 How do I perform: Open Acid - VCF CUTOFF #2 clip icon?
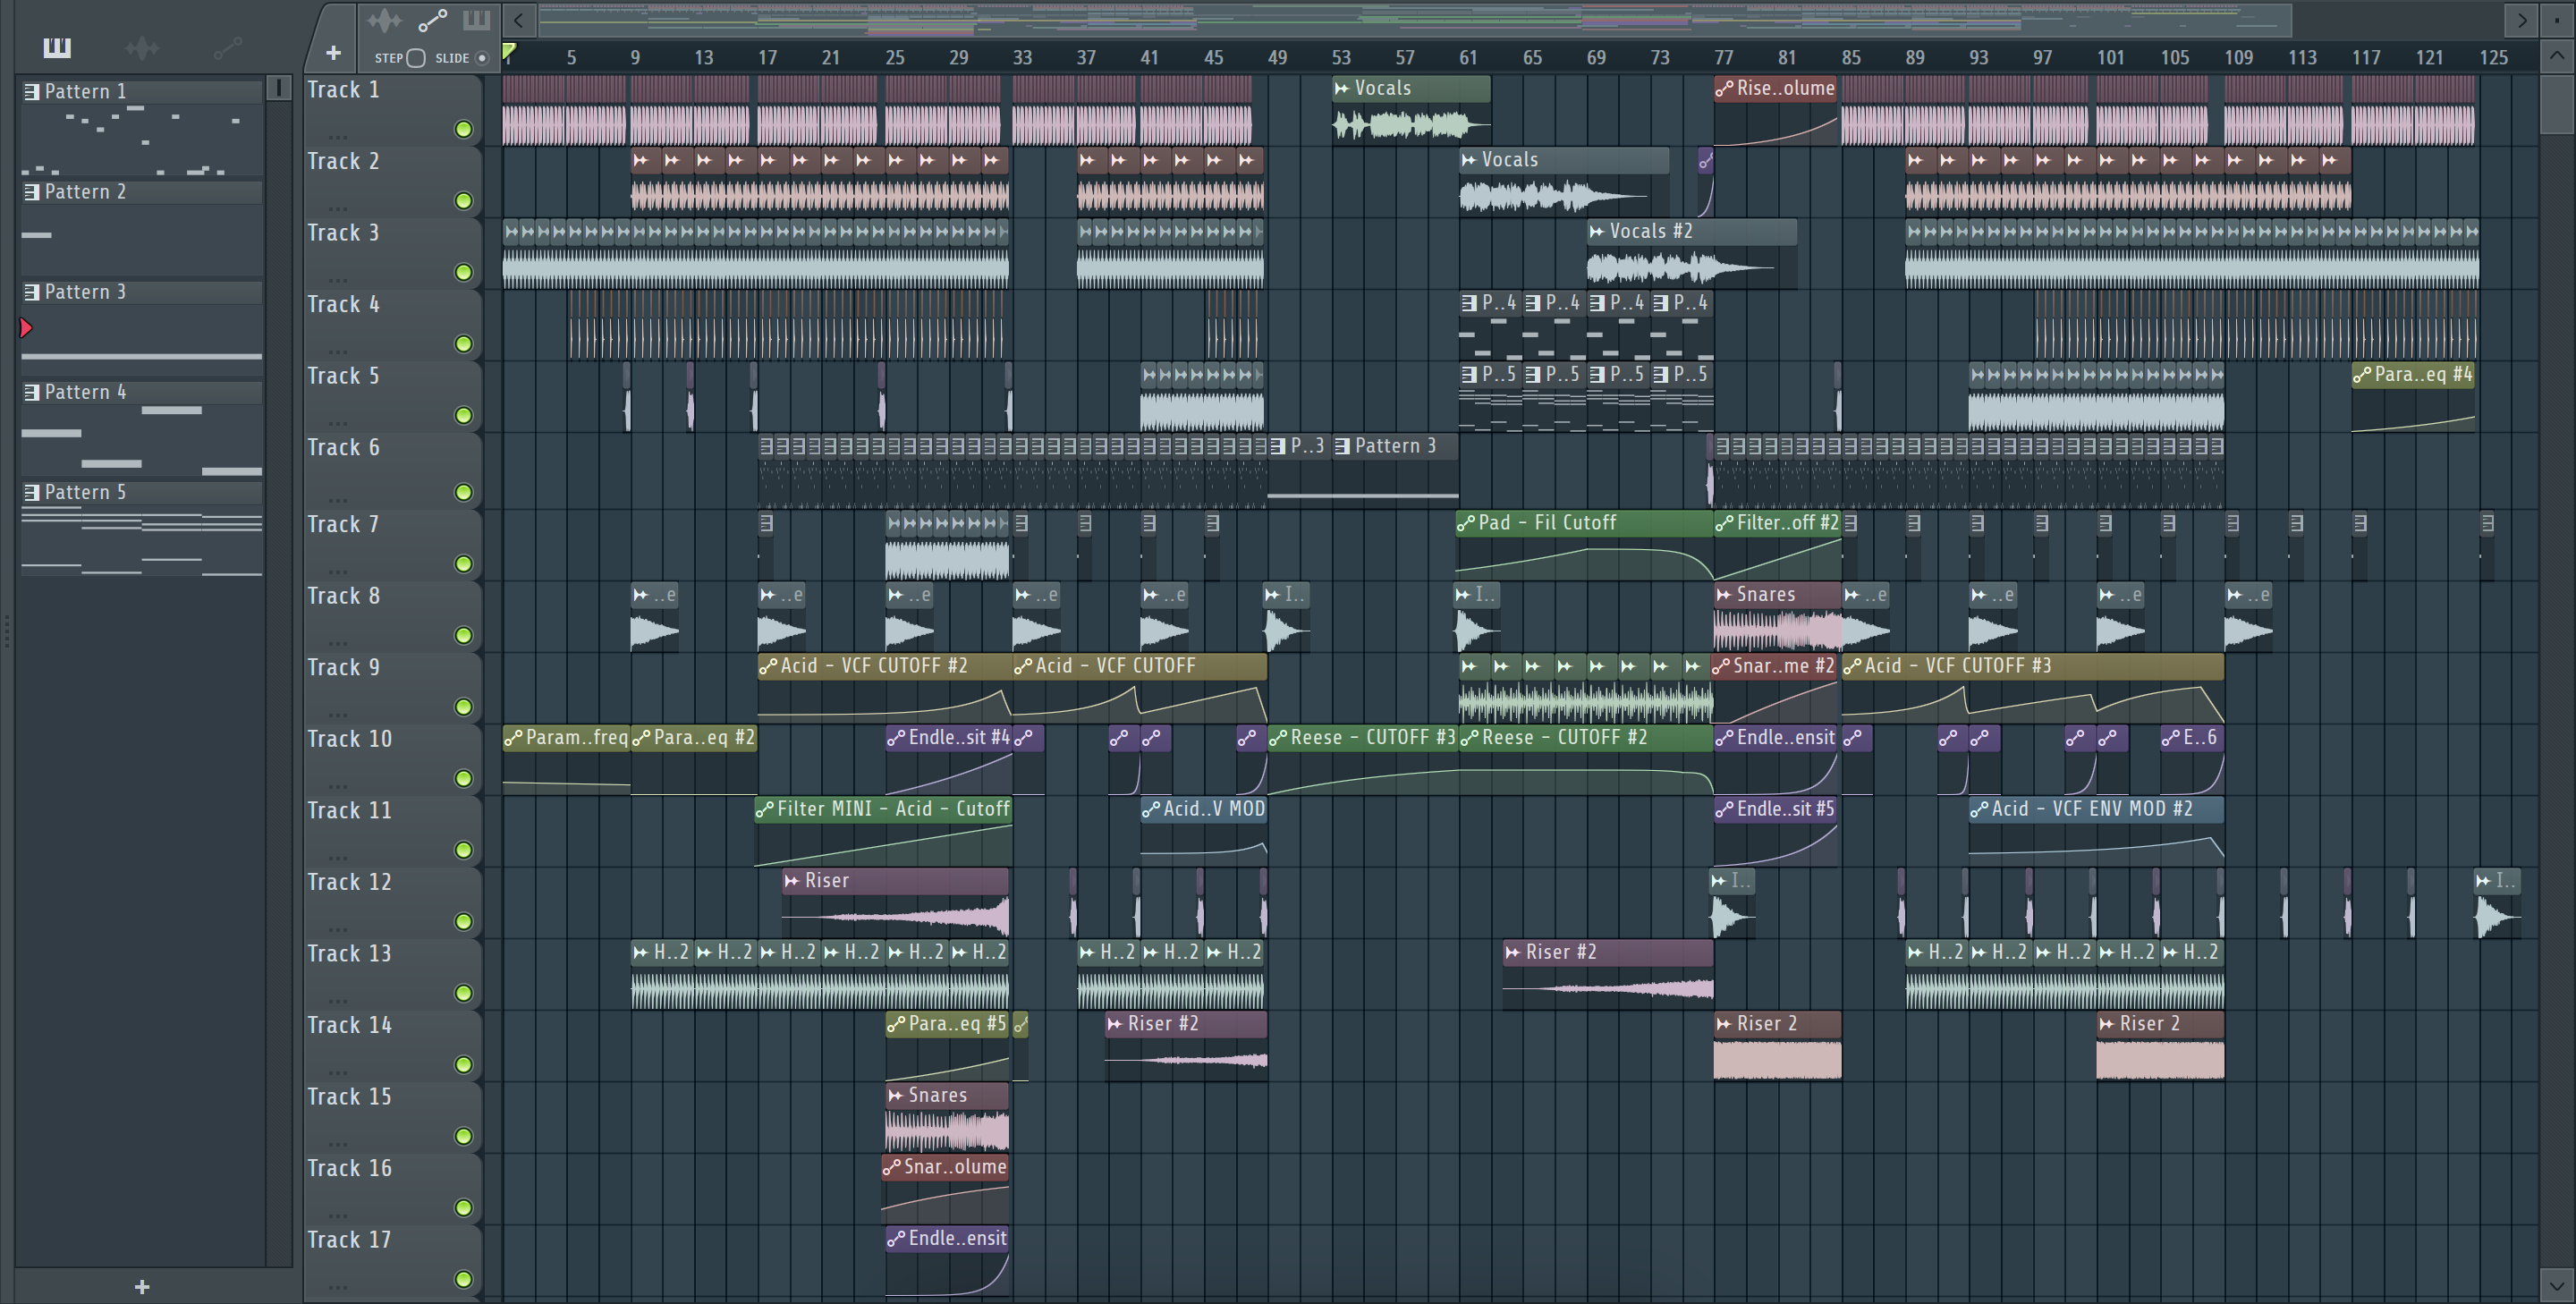click(x=767, y=666)
